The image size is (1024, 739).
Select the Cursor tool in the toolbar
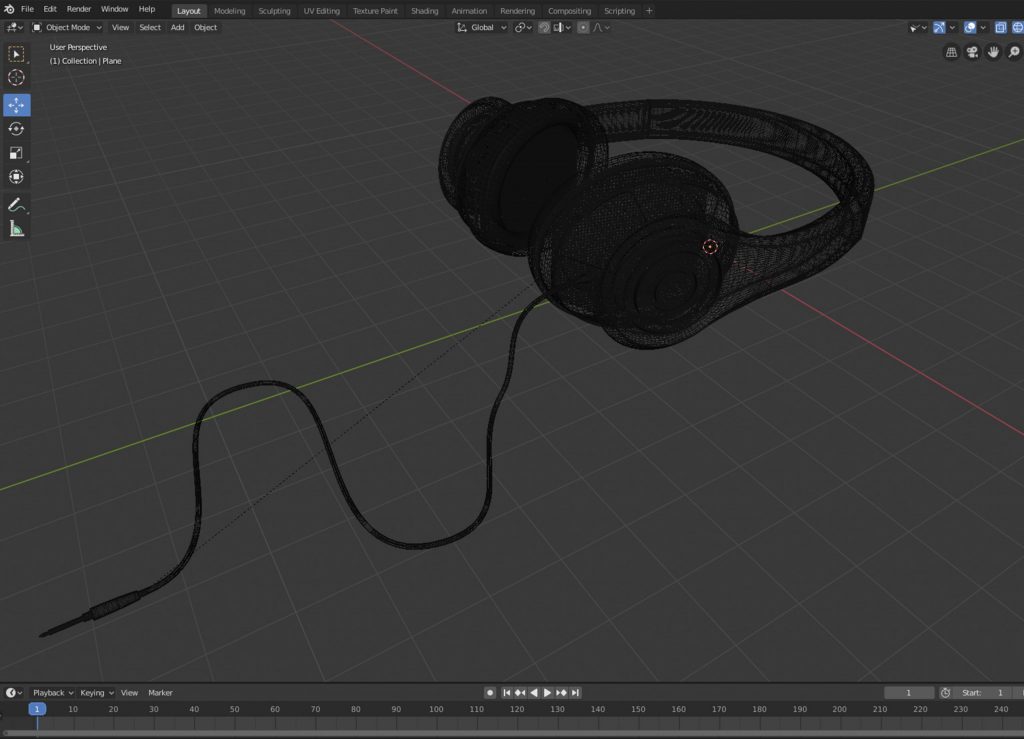pyautogui.click(x=16, y=78)
